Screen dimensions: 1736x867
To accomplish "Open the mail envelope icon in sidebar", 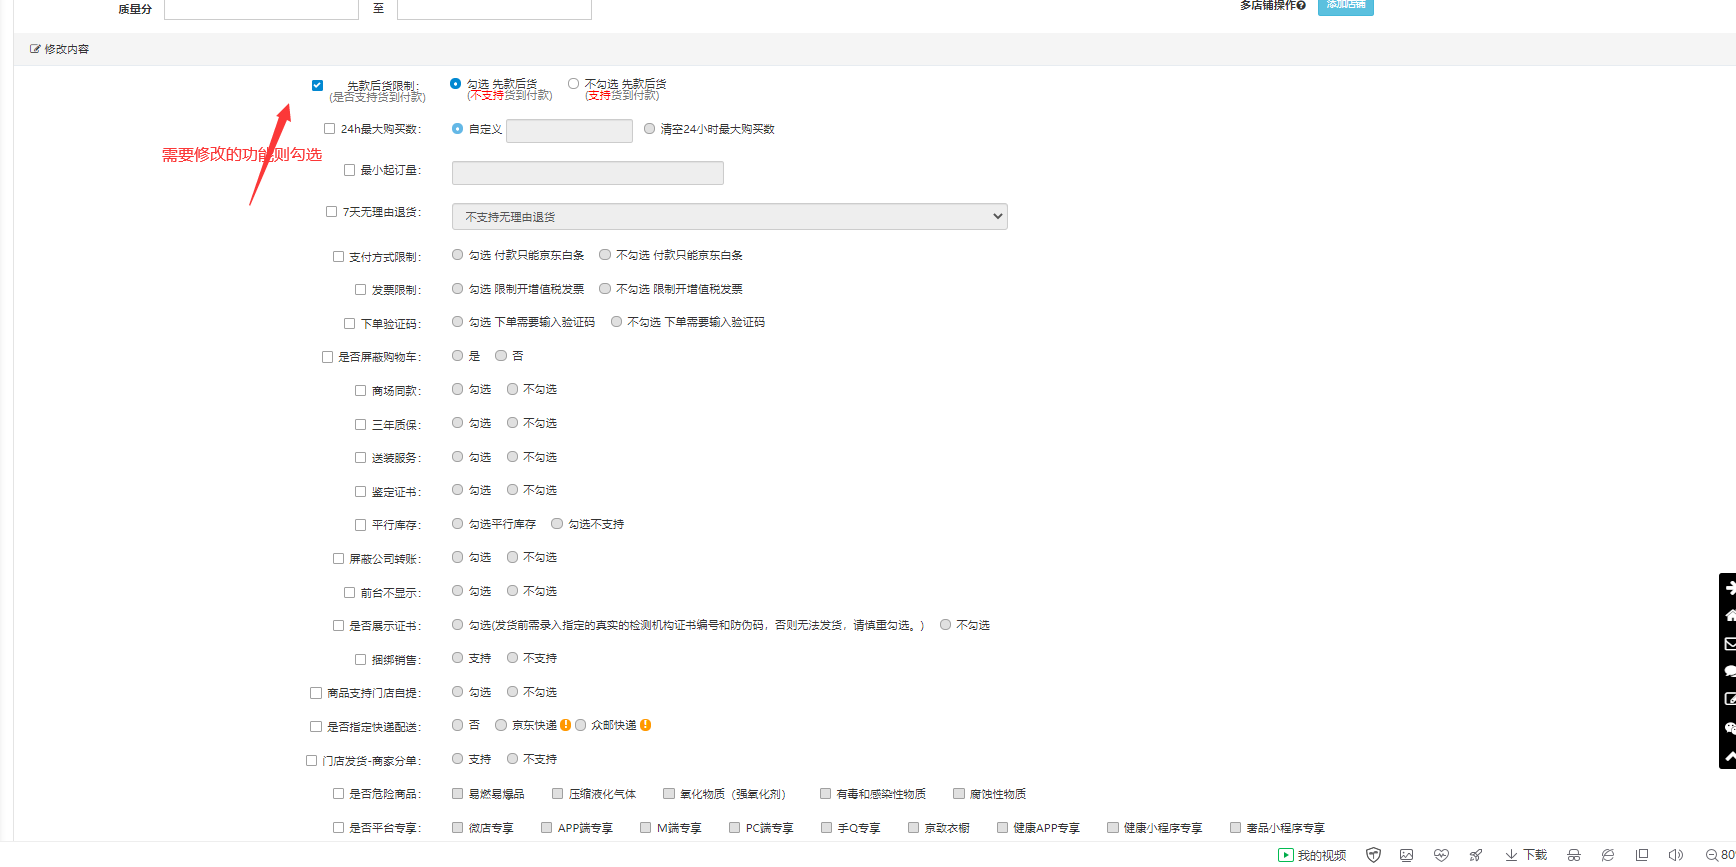I will (1729, 644).
